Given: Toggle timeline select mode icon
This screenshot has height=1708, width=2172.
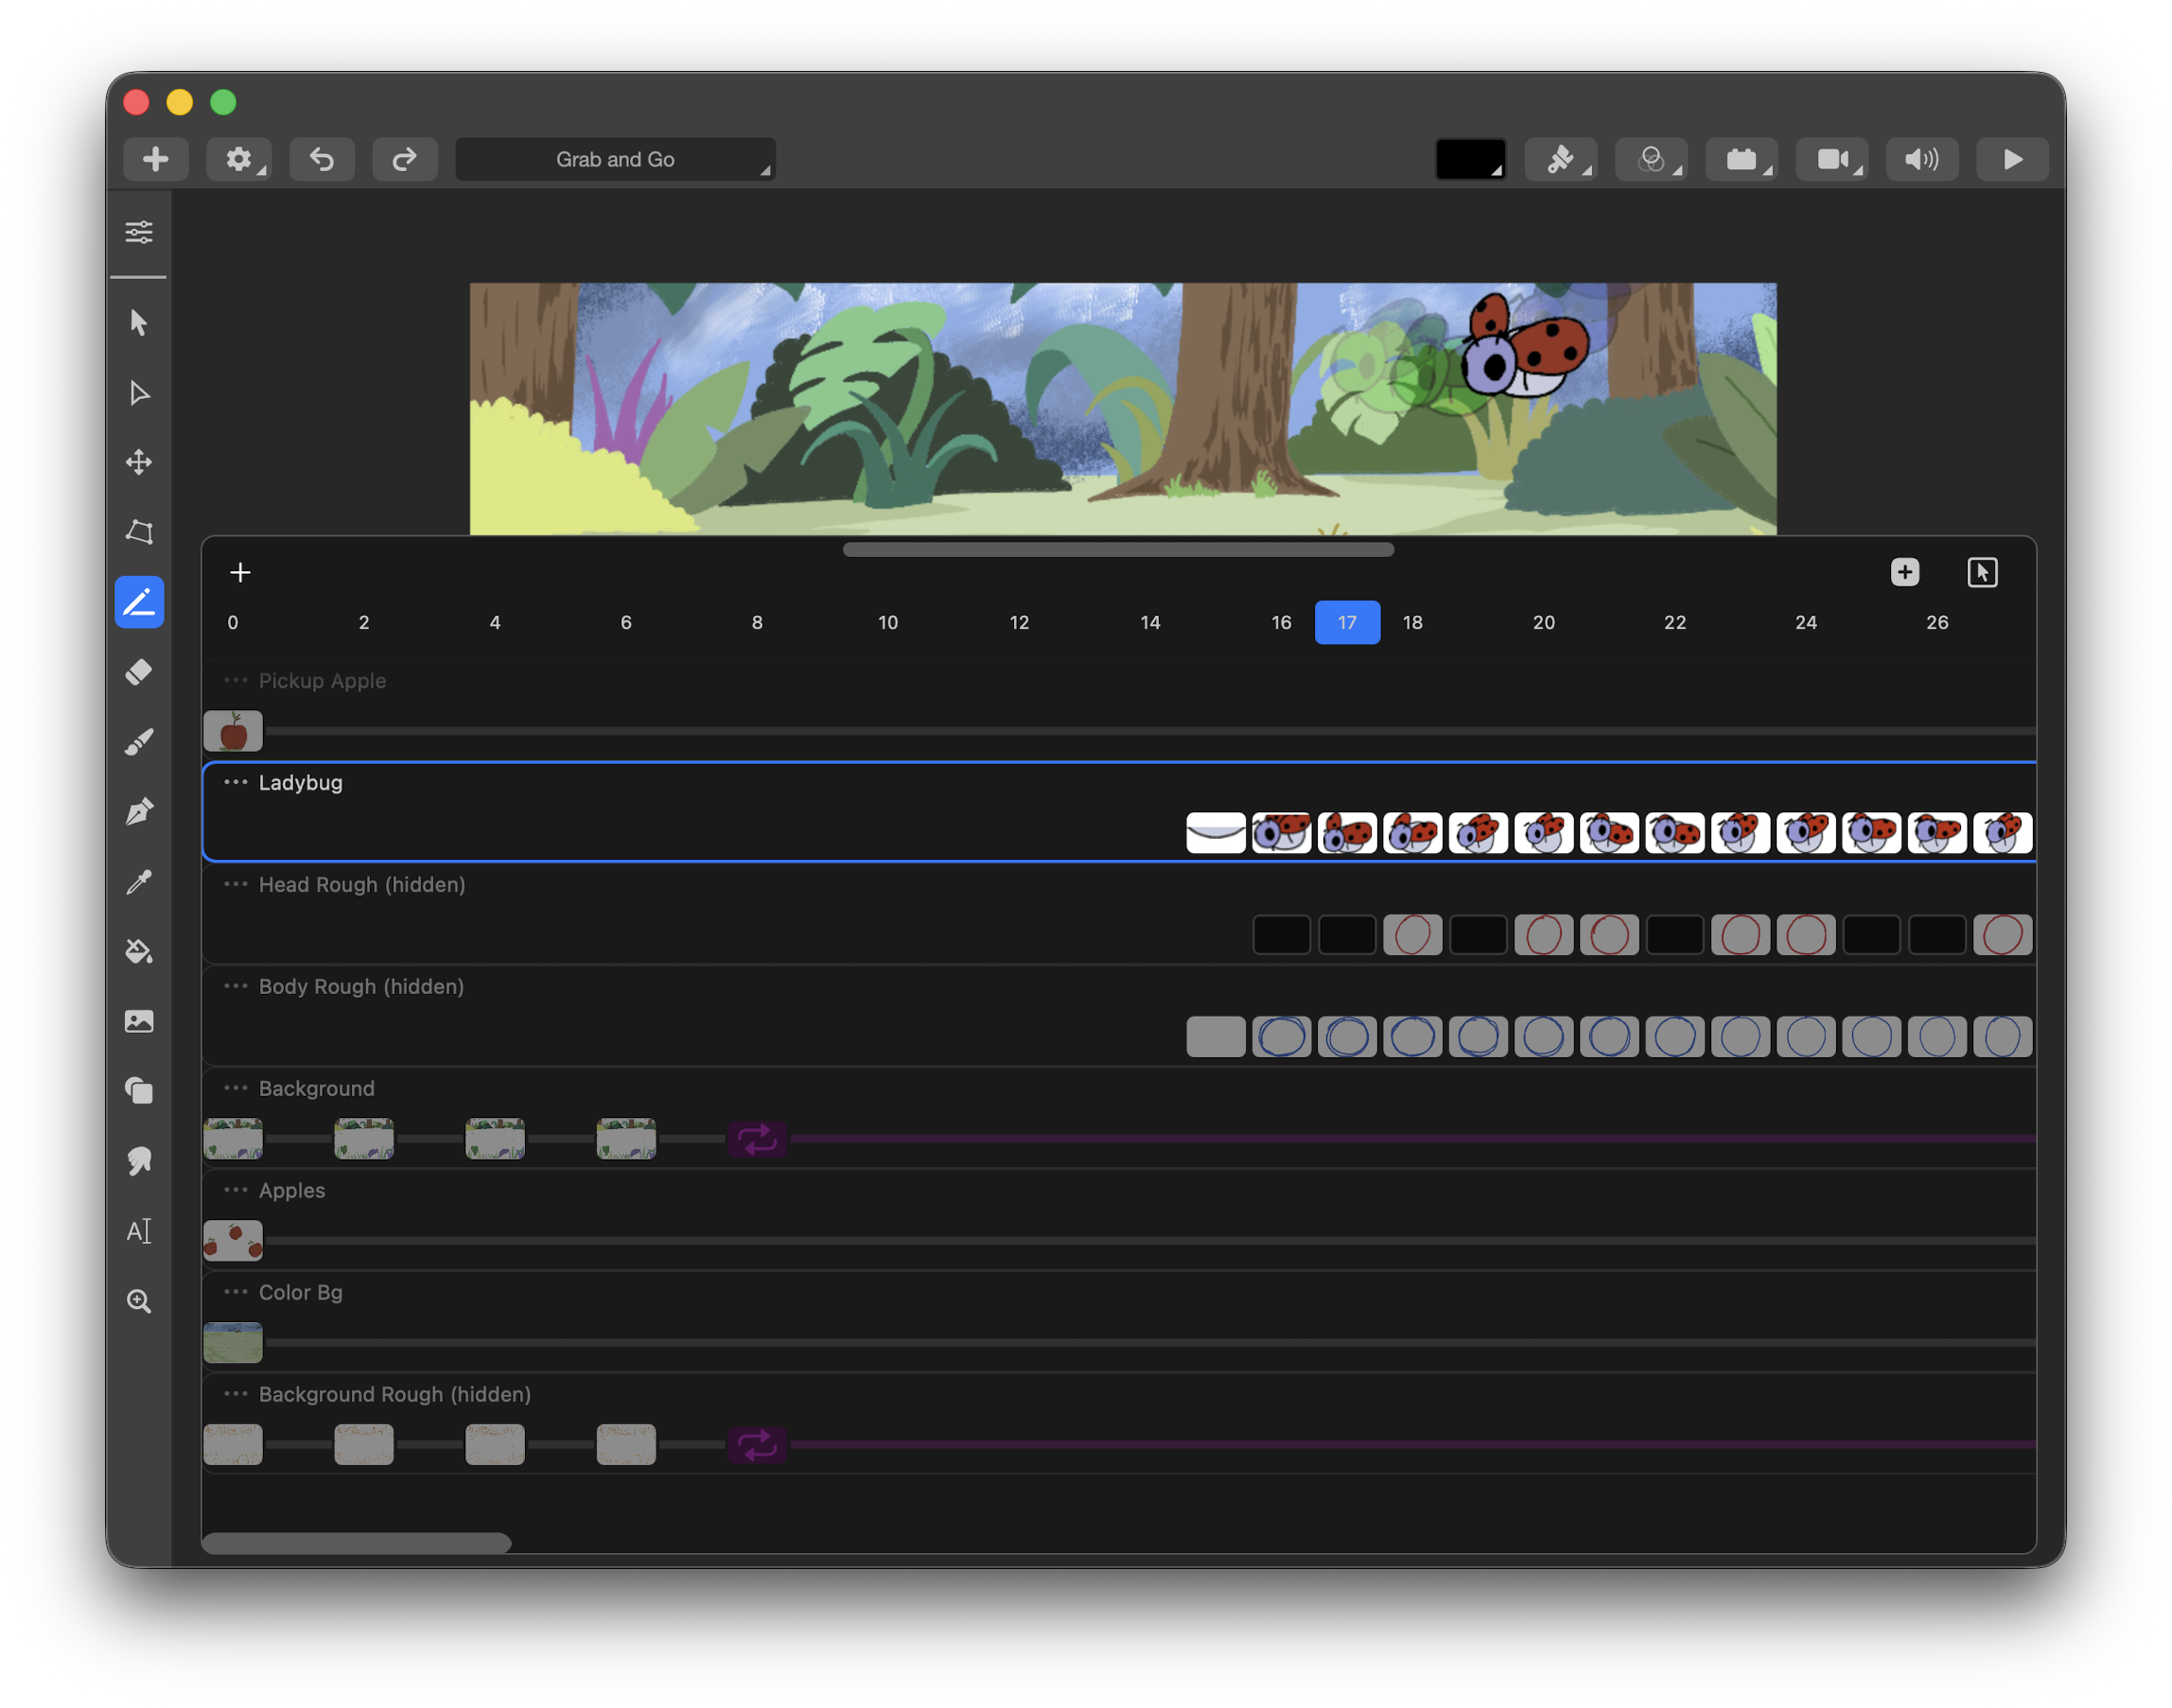Looking at the screenshot, I should tap(1982, 572).
